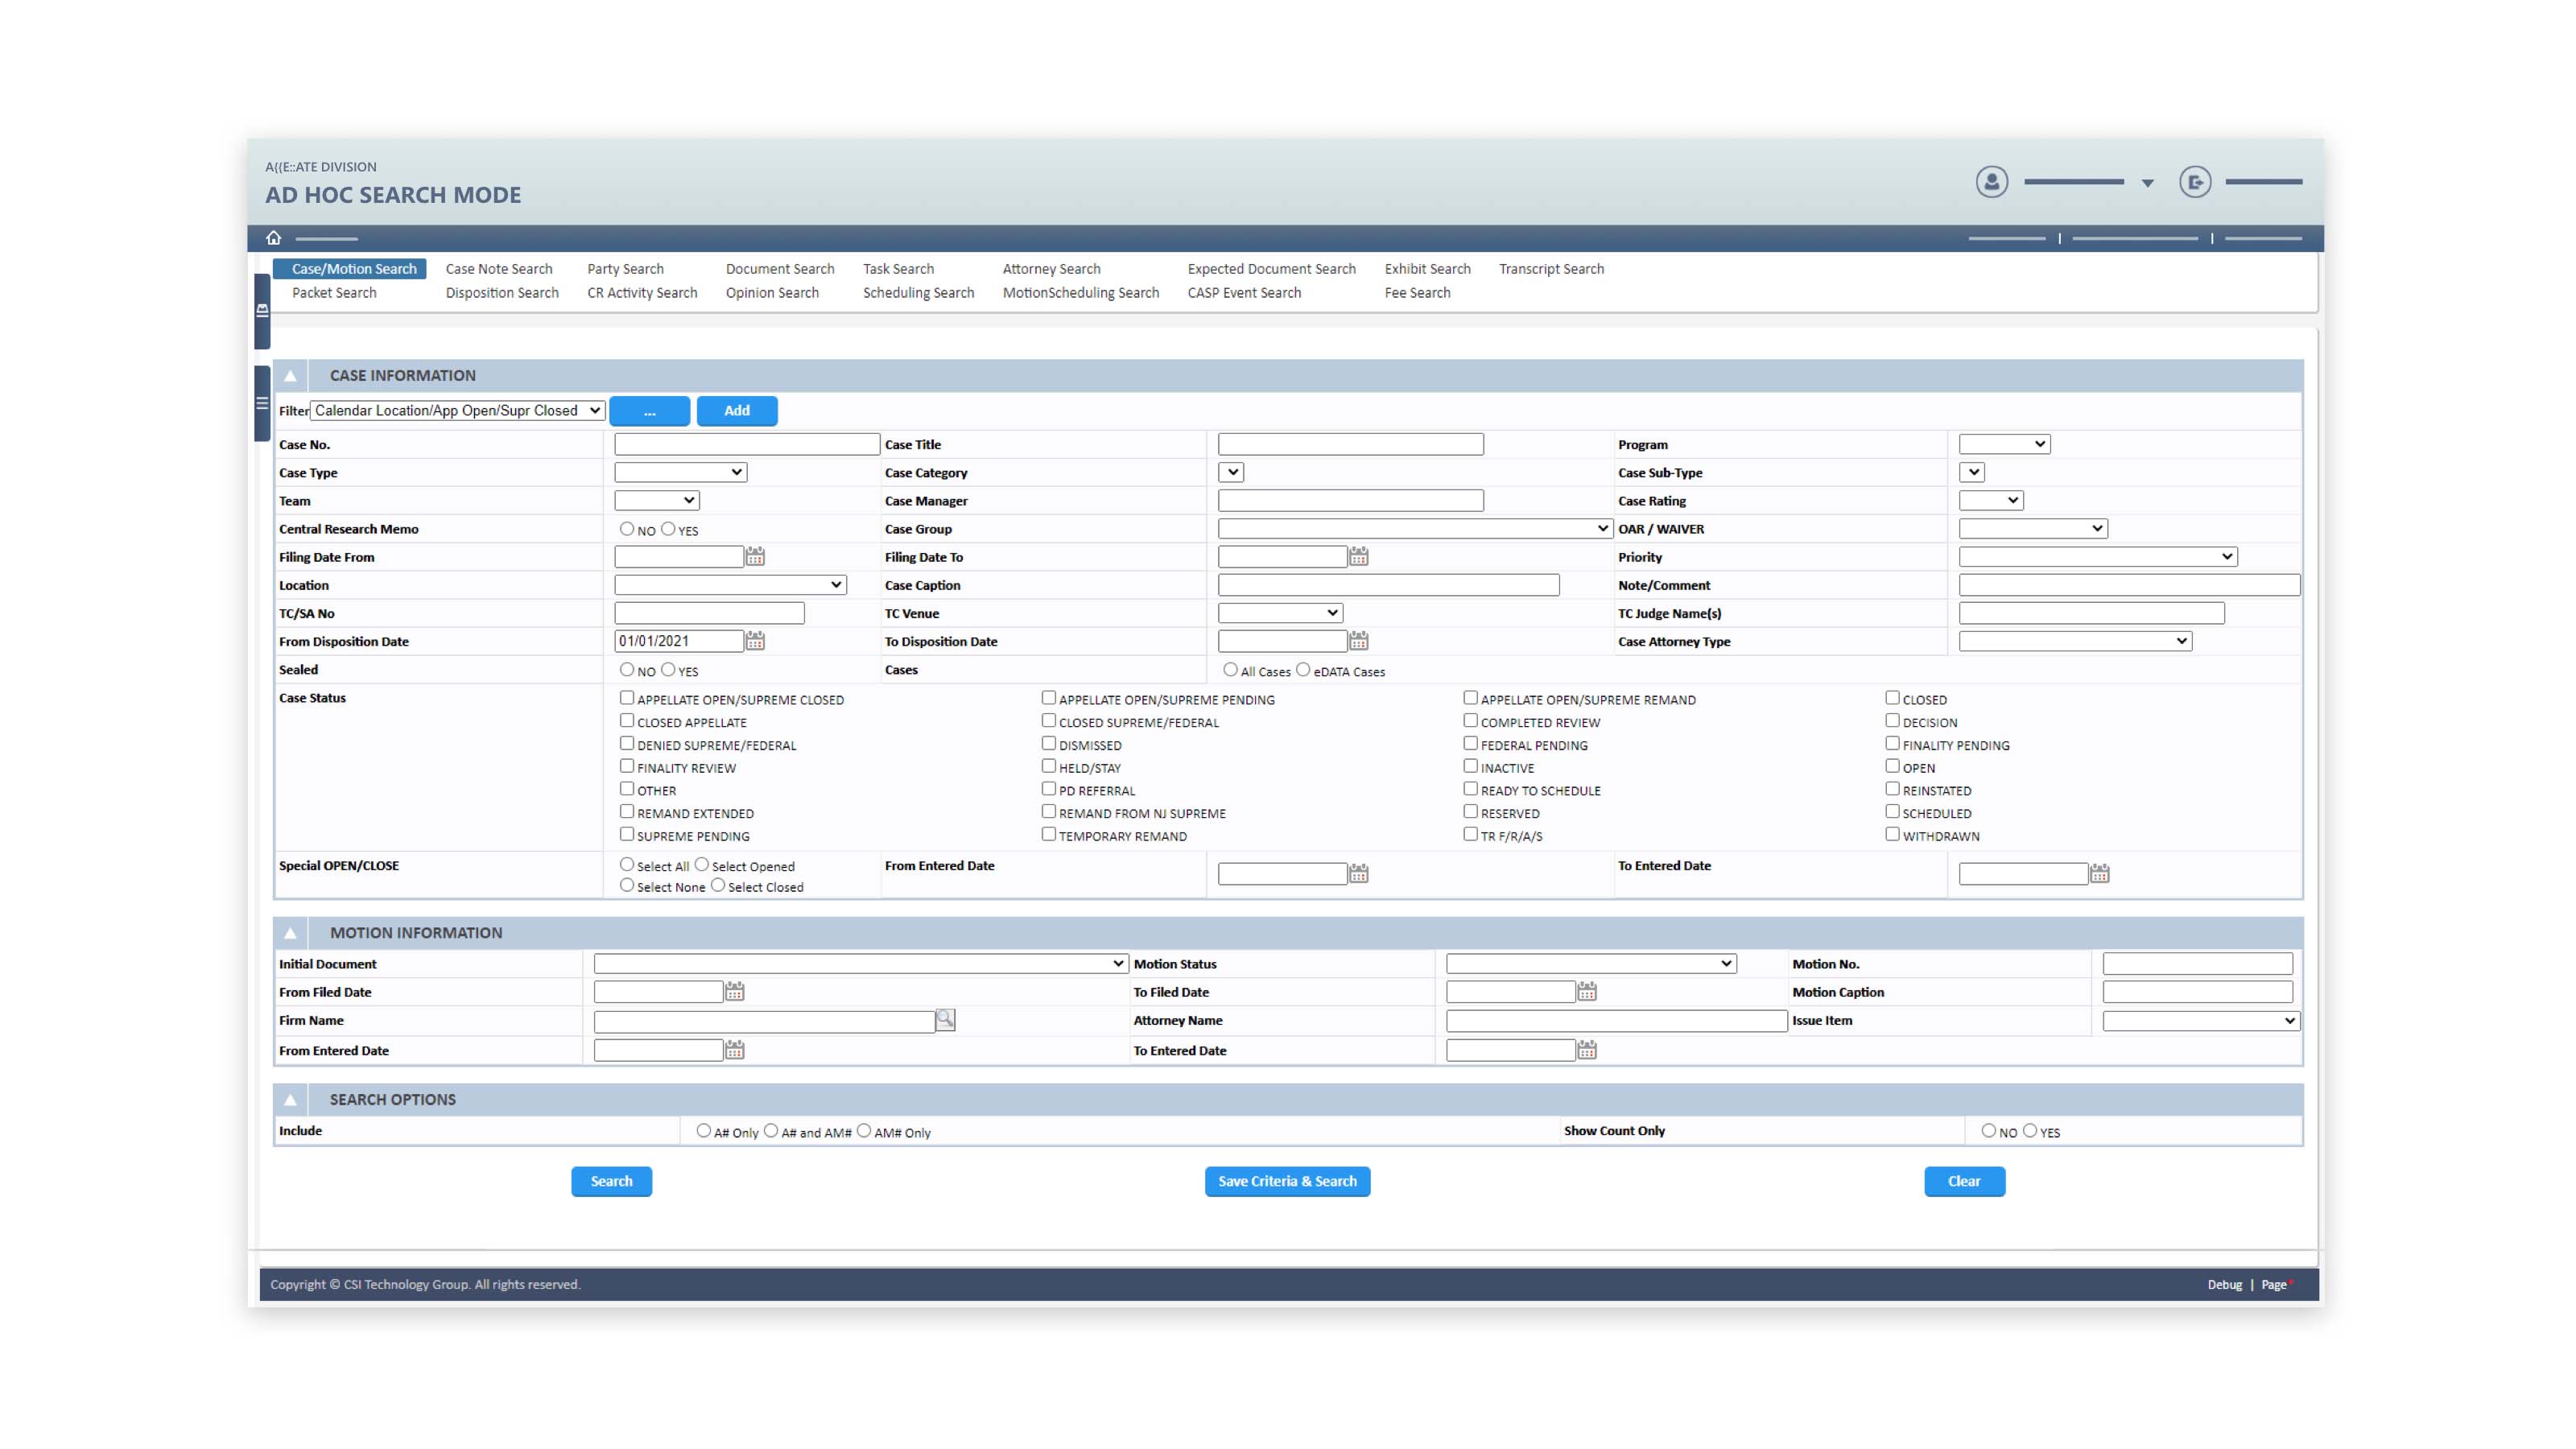Click the Motion No. input field
Image resolution: width=2576 pixels, height=1449 pixels.
click(x=2198, y=964)
